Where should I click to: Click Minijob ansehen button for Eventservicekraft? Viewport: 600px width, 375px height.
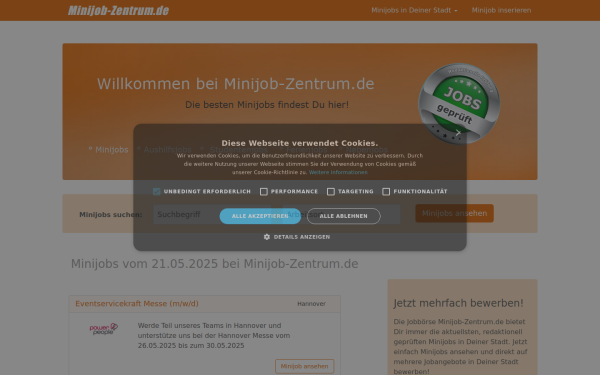tap(305, 366)
